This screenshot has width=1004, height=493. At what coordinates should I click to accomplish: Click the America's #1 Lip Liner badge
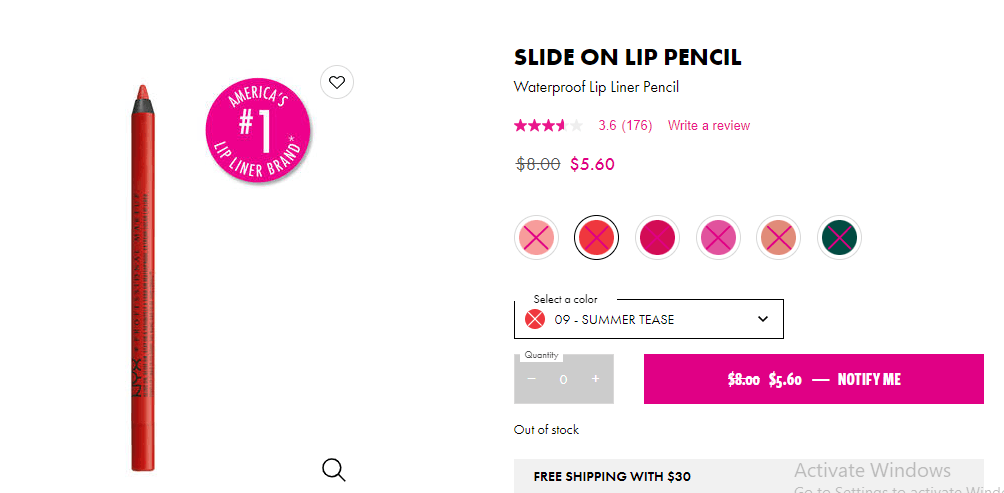click(258, 131)
